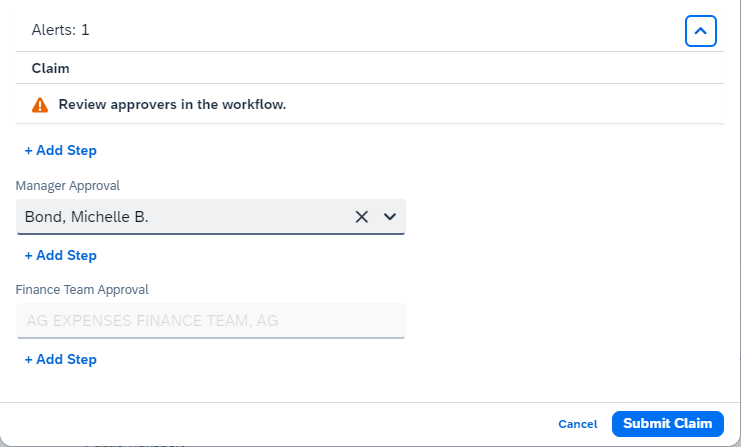Viewport: 741px width, 447px height.
Task: Click the plus sign of the middle Add Step
Action: 29,256
